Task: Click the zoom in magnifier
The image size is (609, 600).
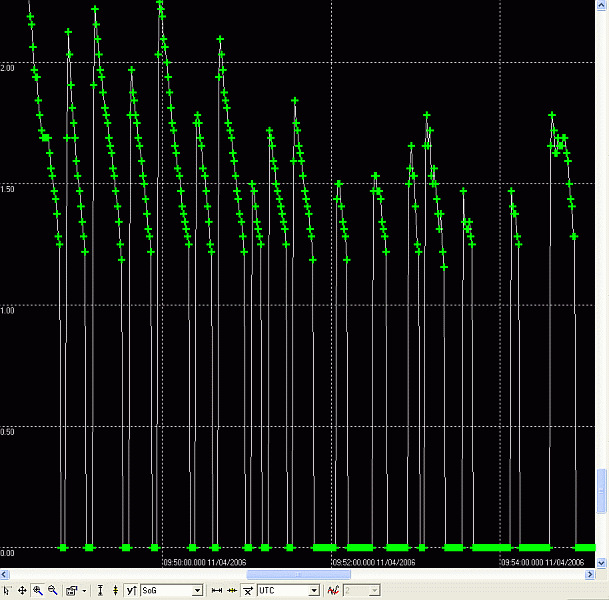Action: [x=38, y=591]
